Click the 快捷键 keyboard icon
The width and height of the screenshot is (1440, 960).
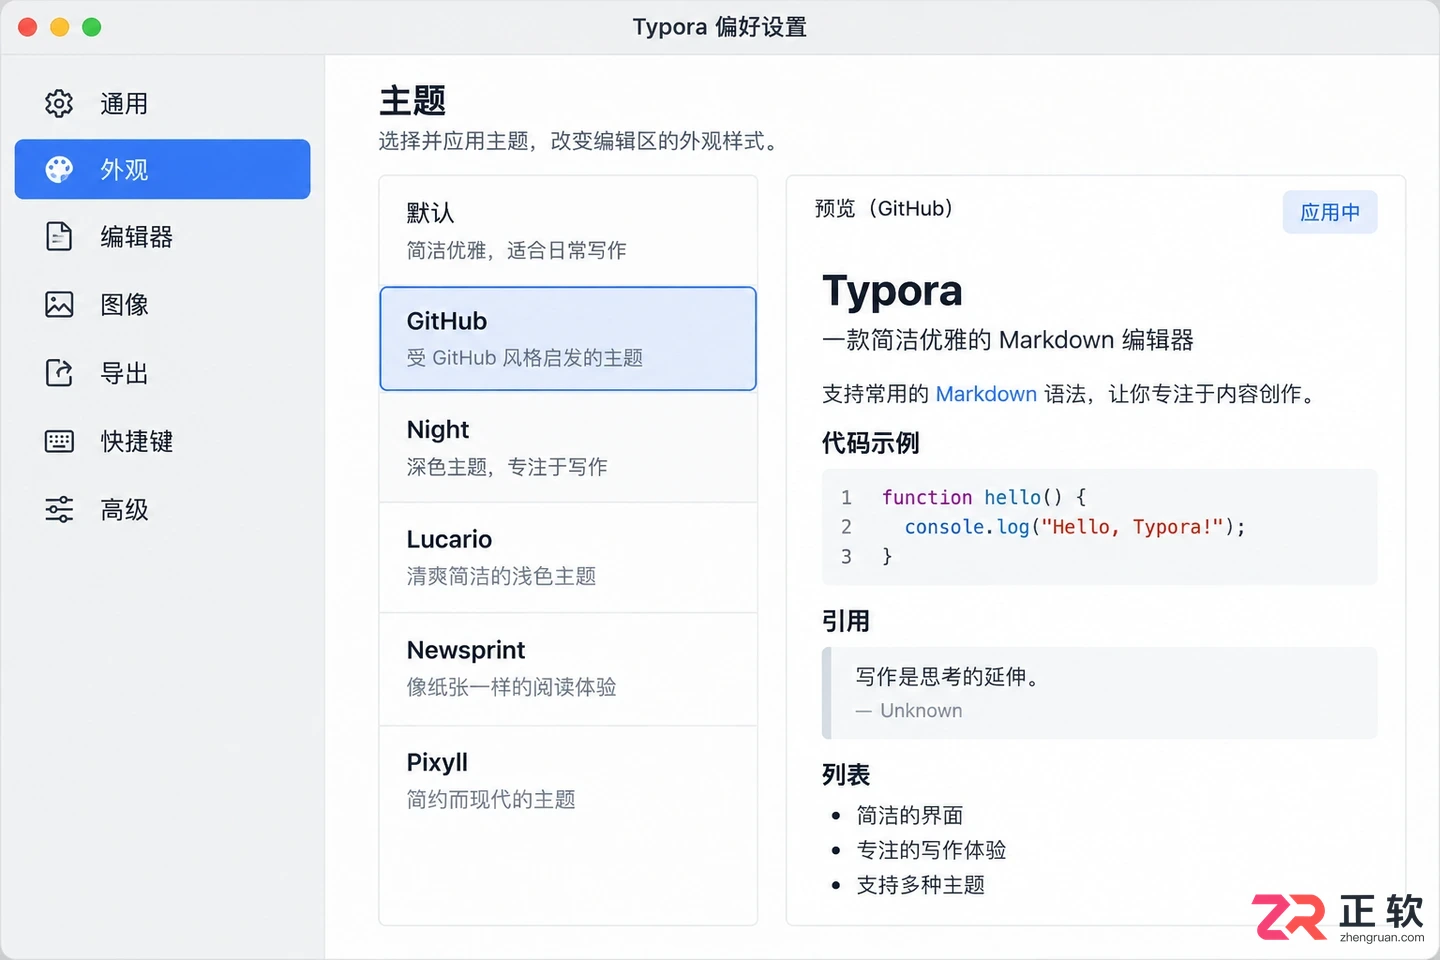pyautogui.click(x=59, y=441)
